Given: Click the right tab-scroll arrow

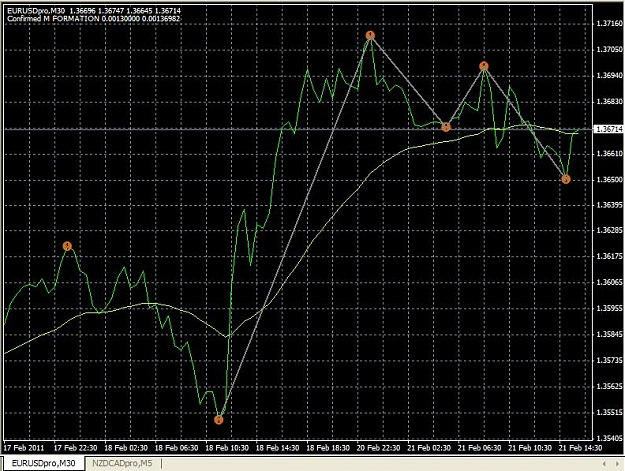Looking at the screenshot, I should [x=617, y=463].
